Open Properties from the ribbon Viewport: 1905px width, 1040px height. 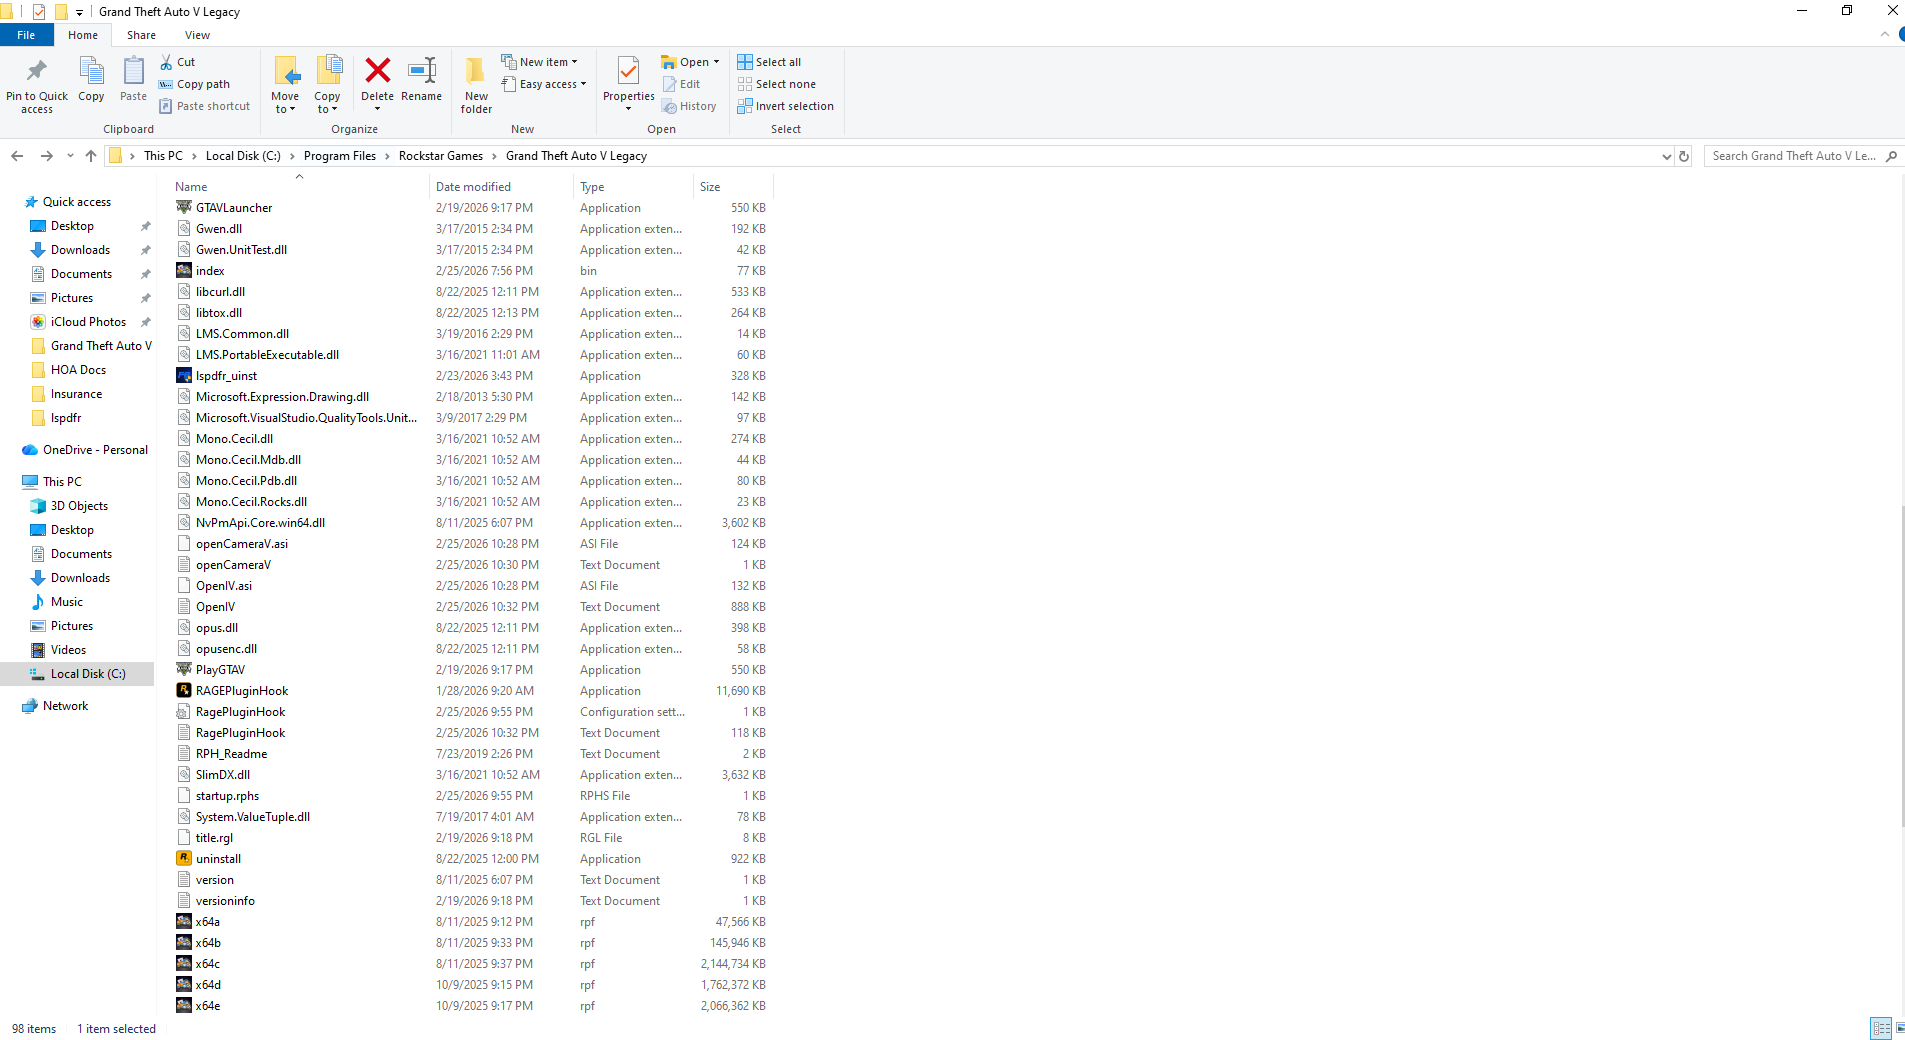pyautogui.click(x=628, y=85)
